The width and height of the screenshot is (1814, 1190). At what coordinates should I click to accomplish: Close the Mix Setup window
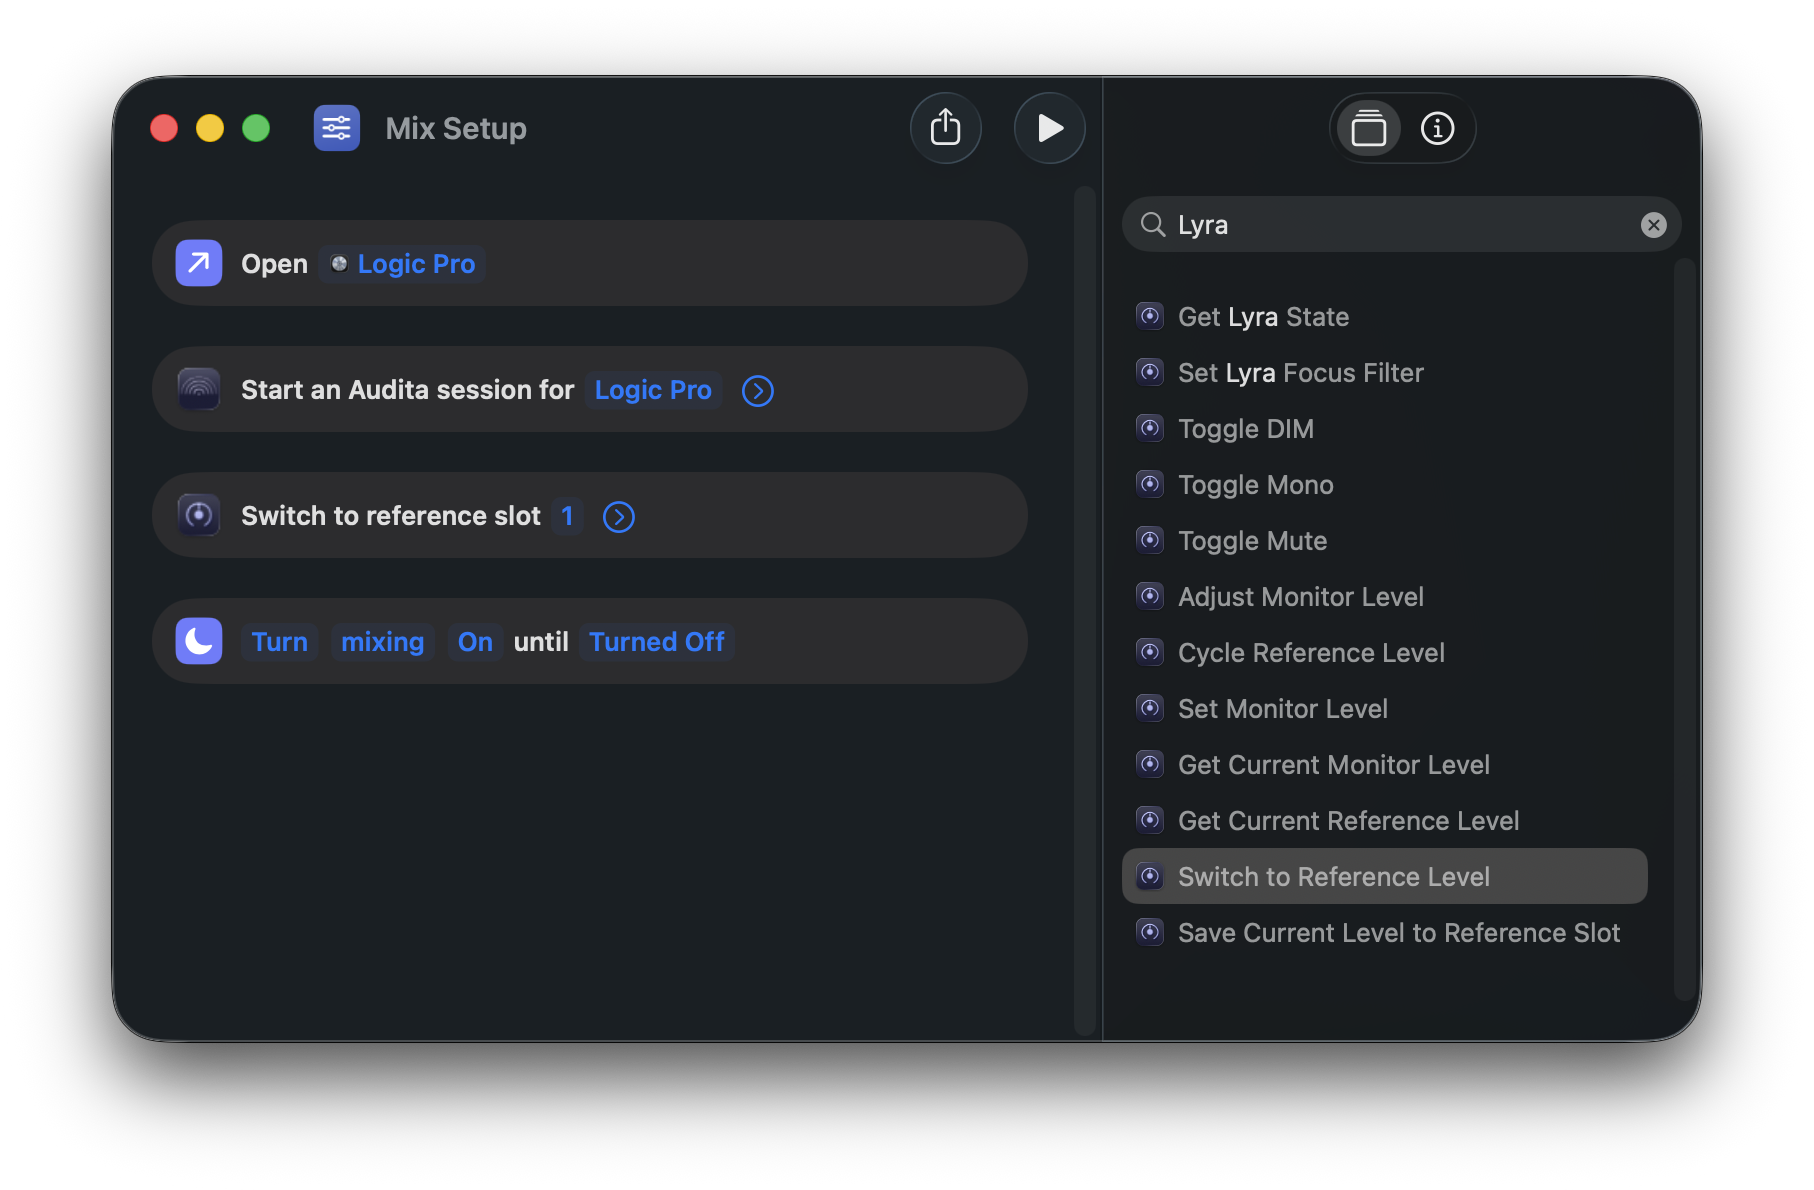(164, 128)
